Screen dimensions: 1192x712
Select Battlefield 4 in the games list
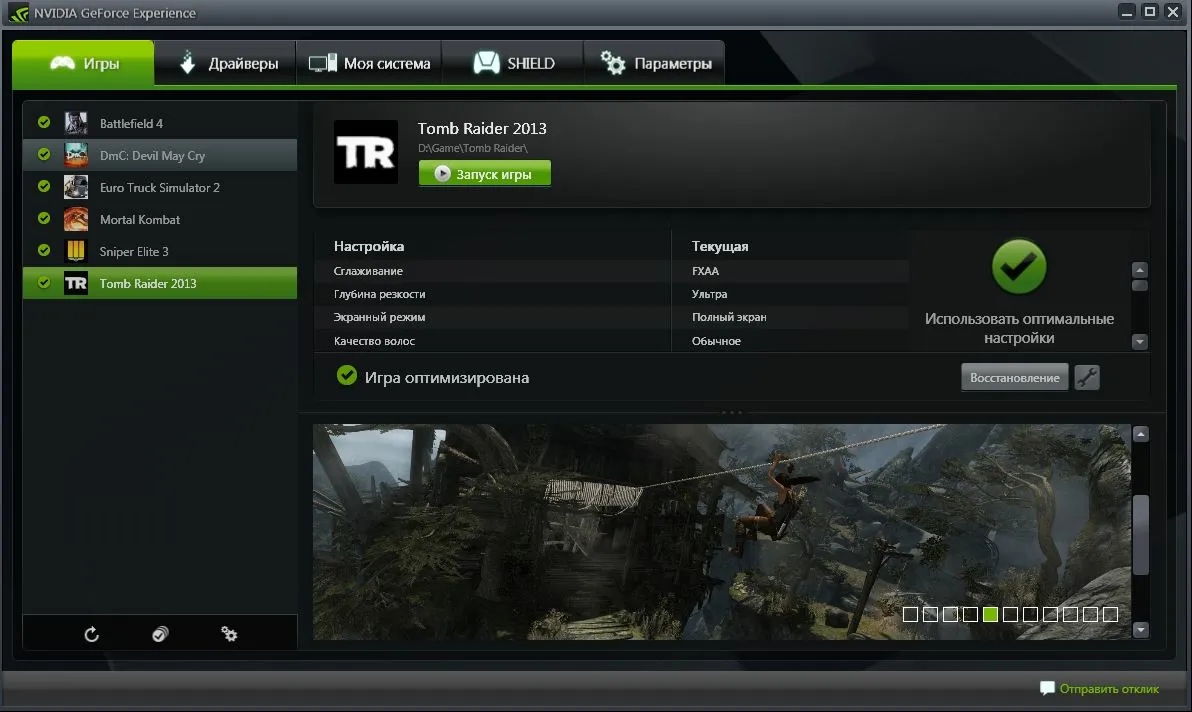(x=131, y=123)
